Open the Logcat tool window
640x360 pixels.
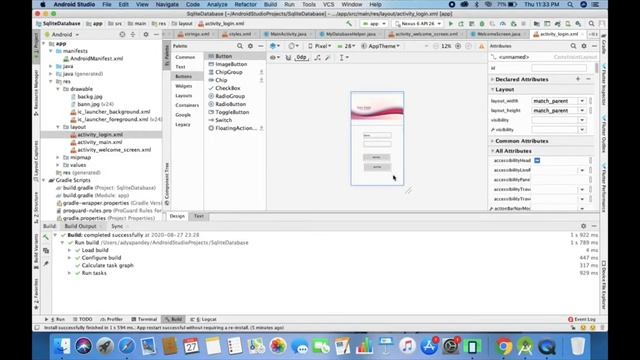point(204,319)
